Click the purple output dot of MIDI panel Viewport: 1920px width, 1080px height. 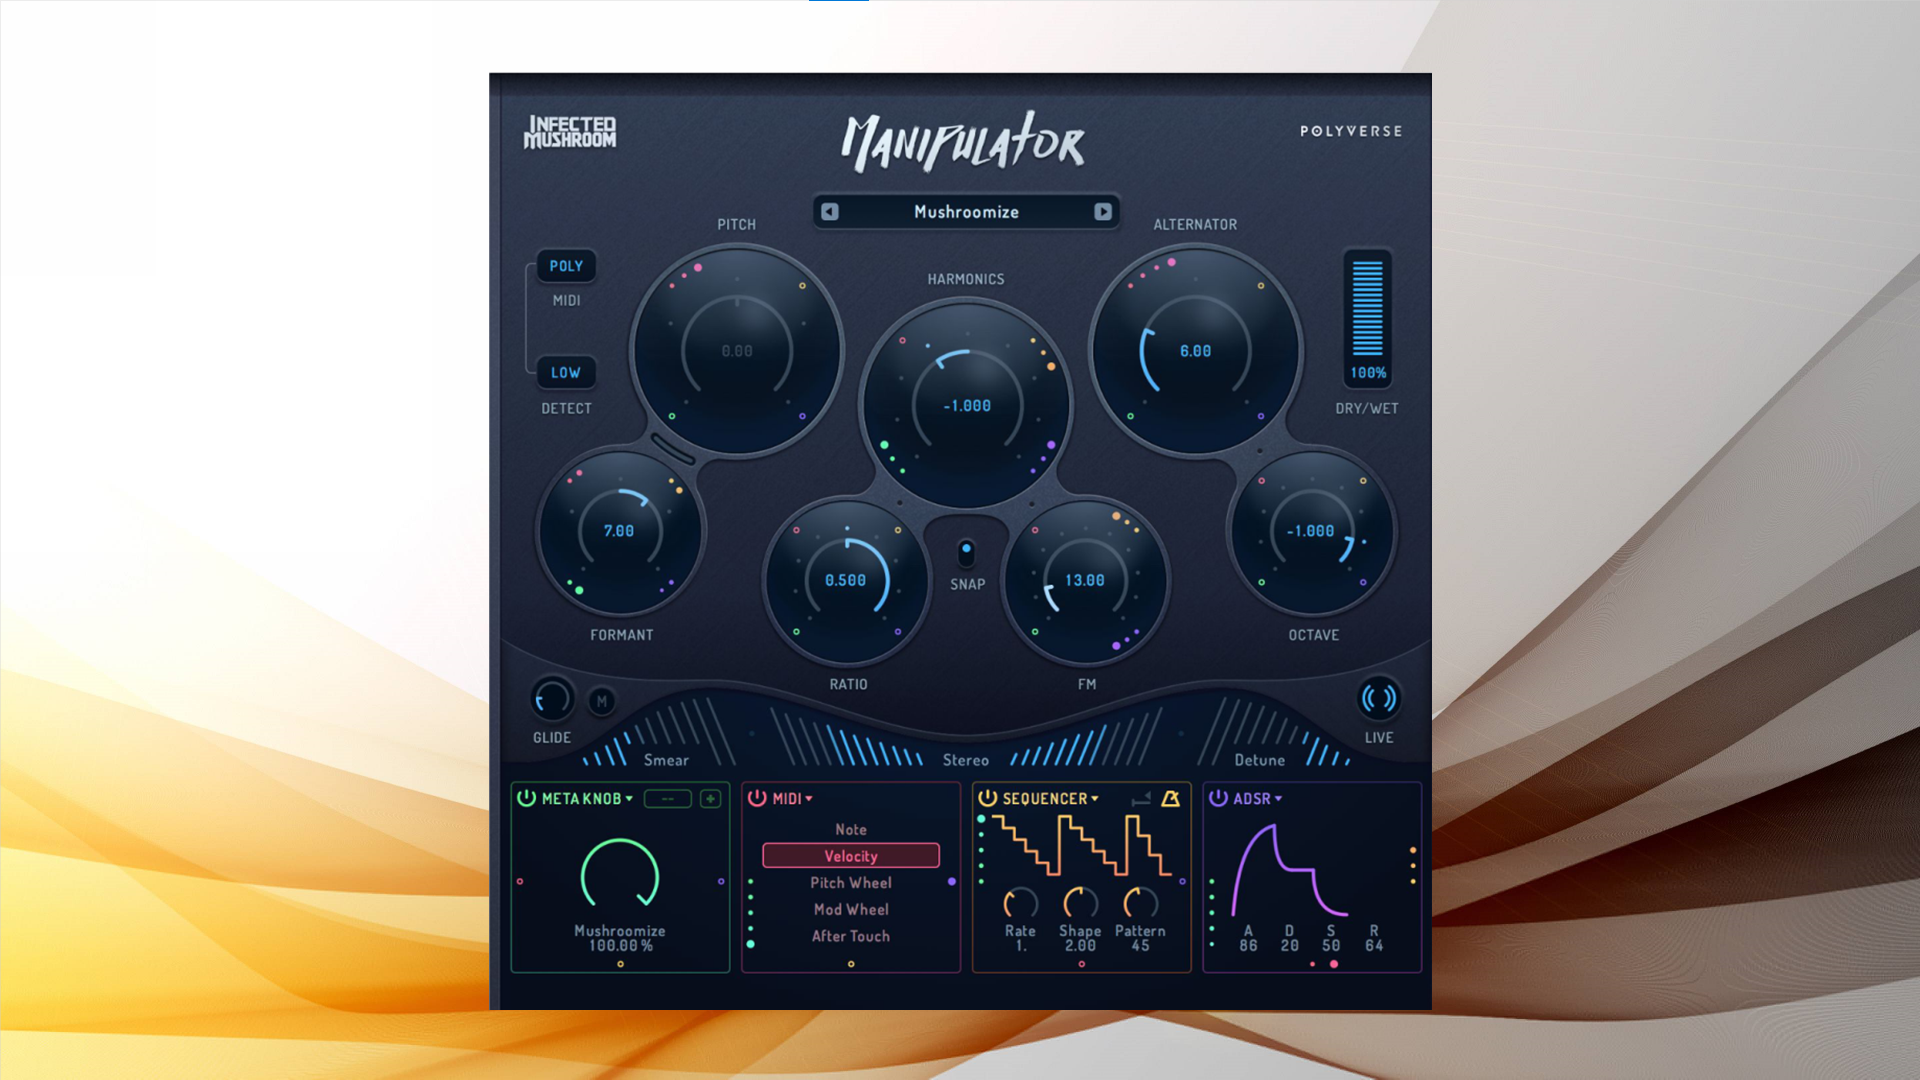952,882
